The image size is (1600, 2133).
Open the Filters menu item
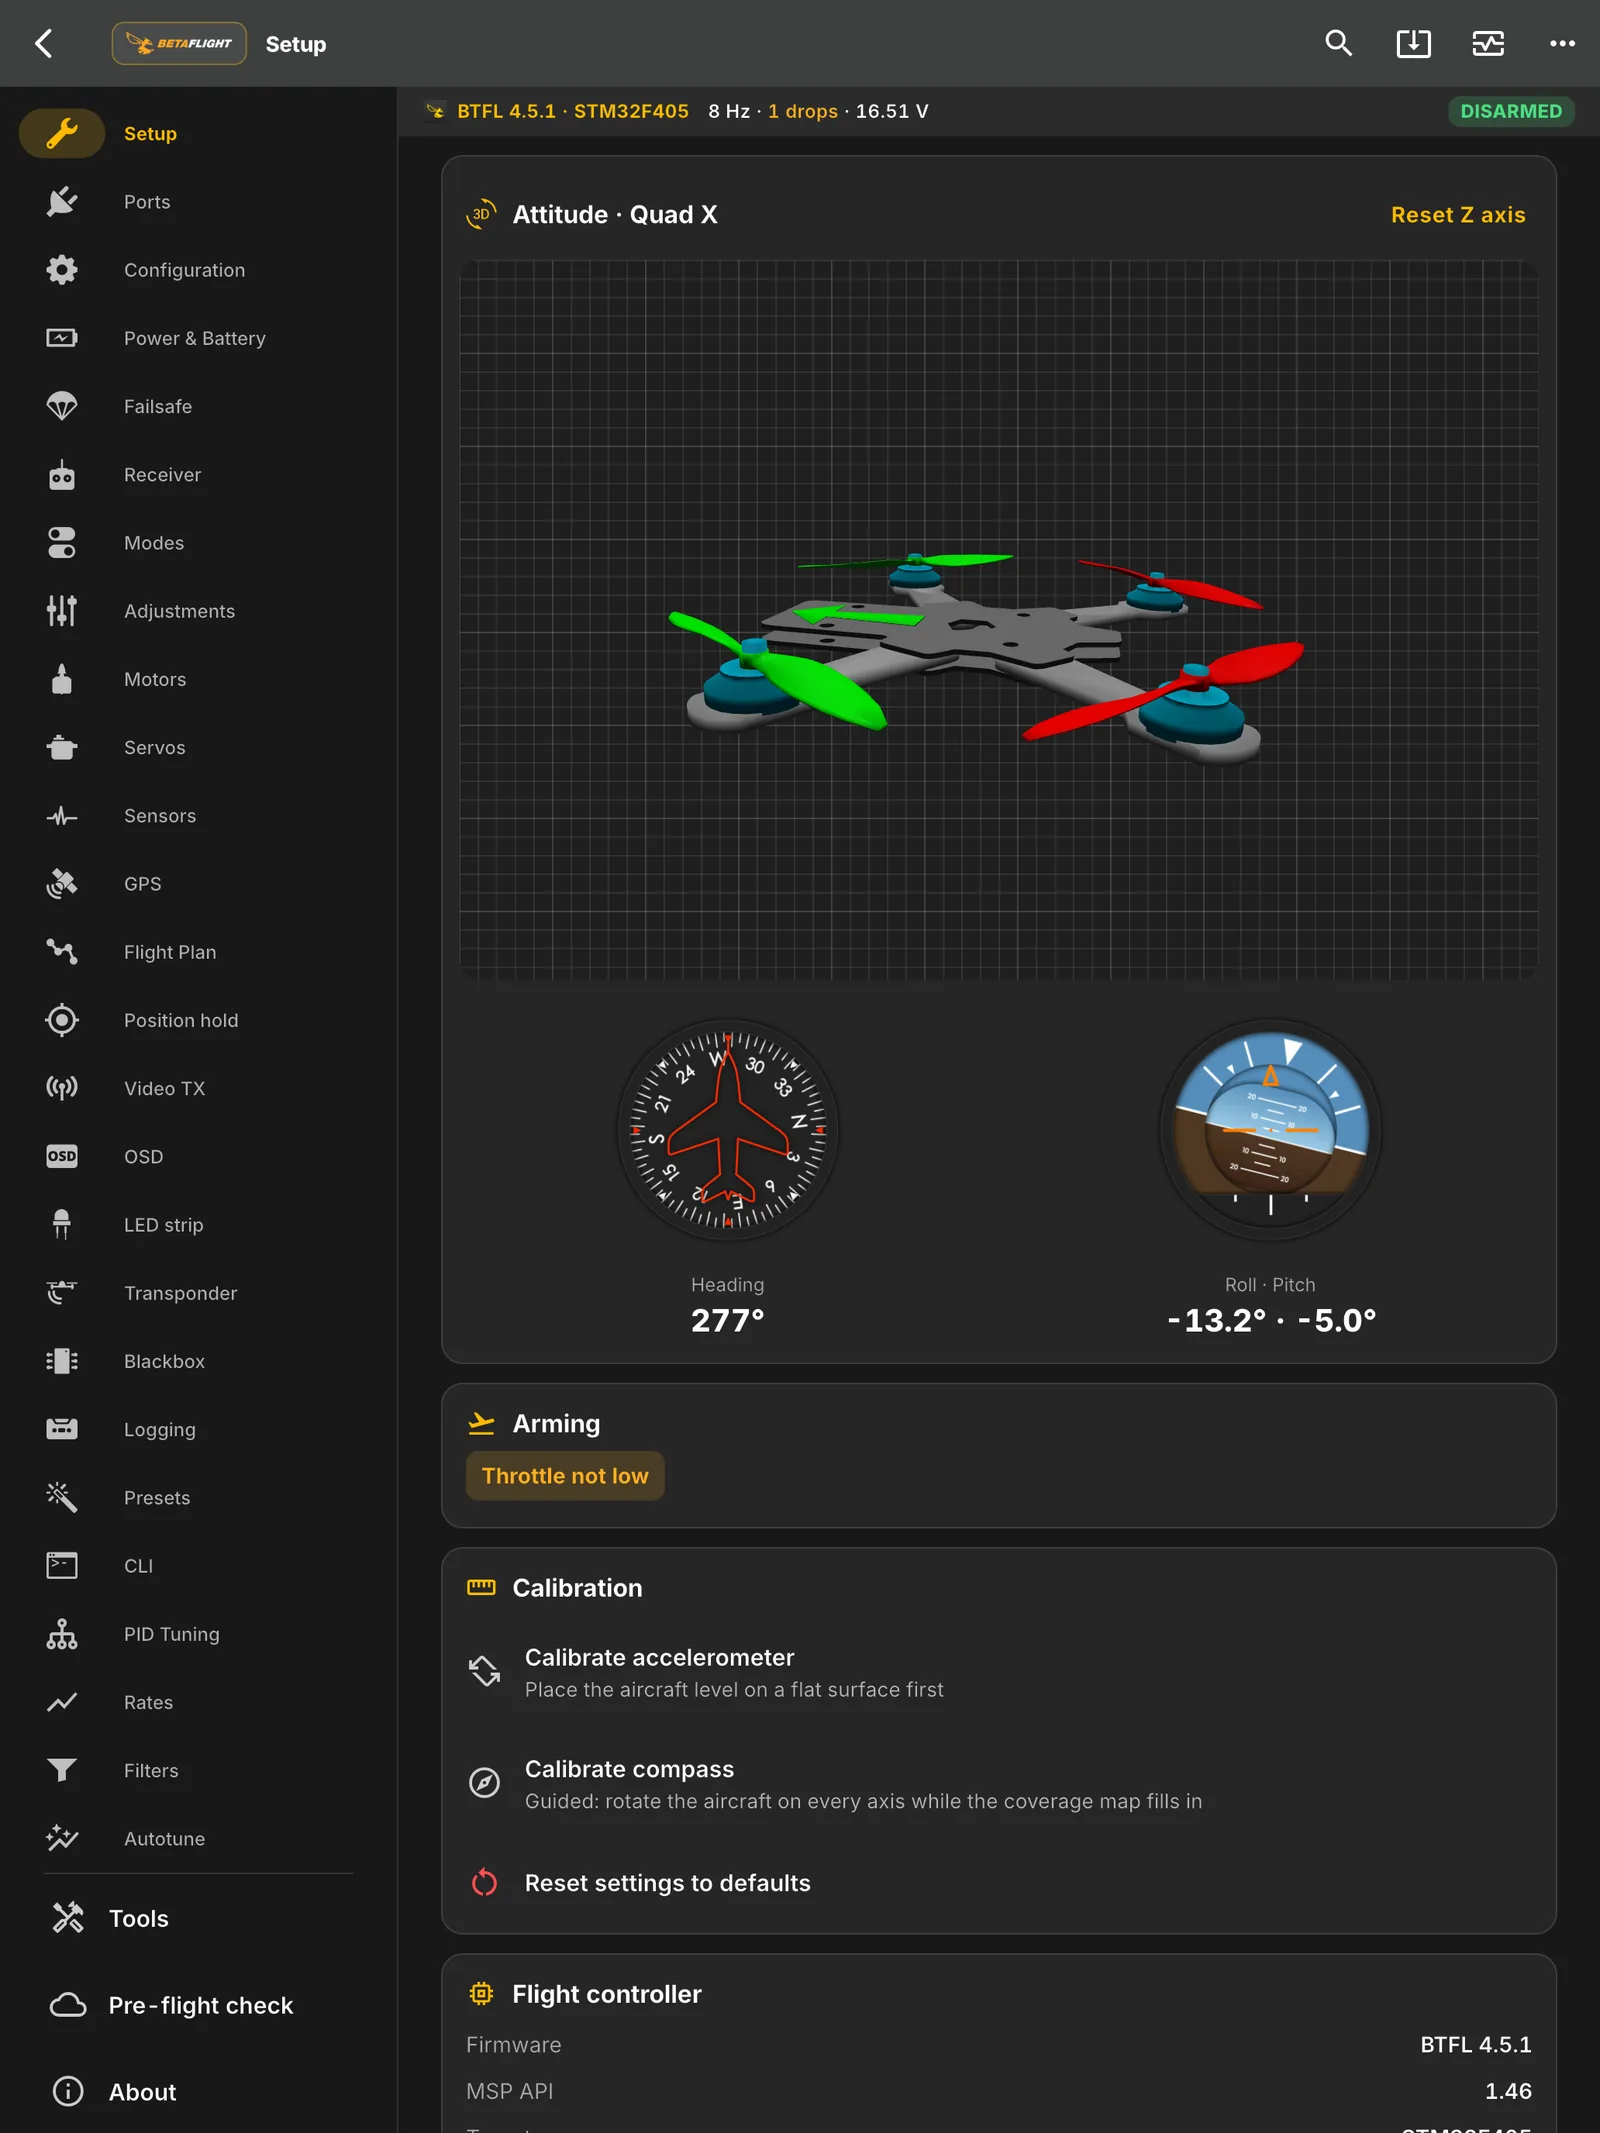tap(198, 1771)
